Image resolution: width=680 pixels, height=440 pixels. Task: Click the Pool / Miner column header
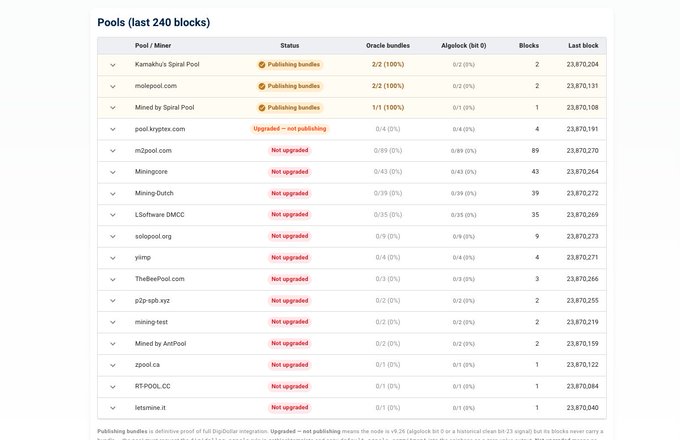coord(153,46)
